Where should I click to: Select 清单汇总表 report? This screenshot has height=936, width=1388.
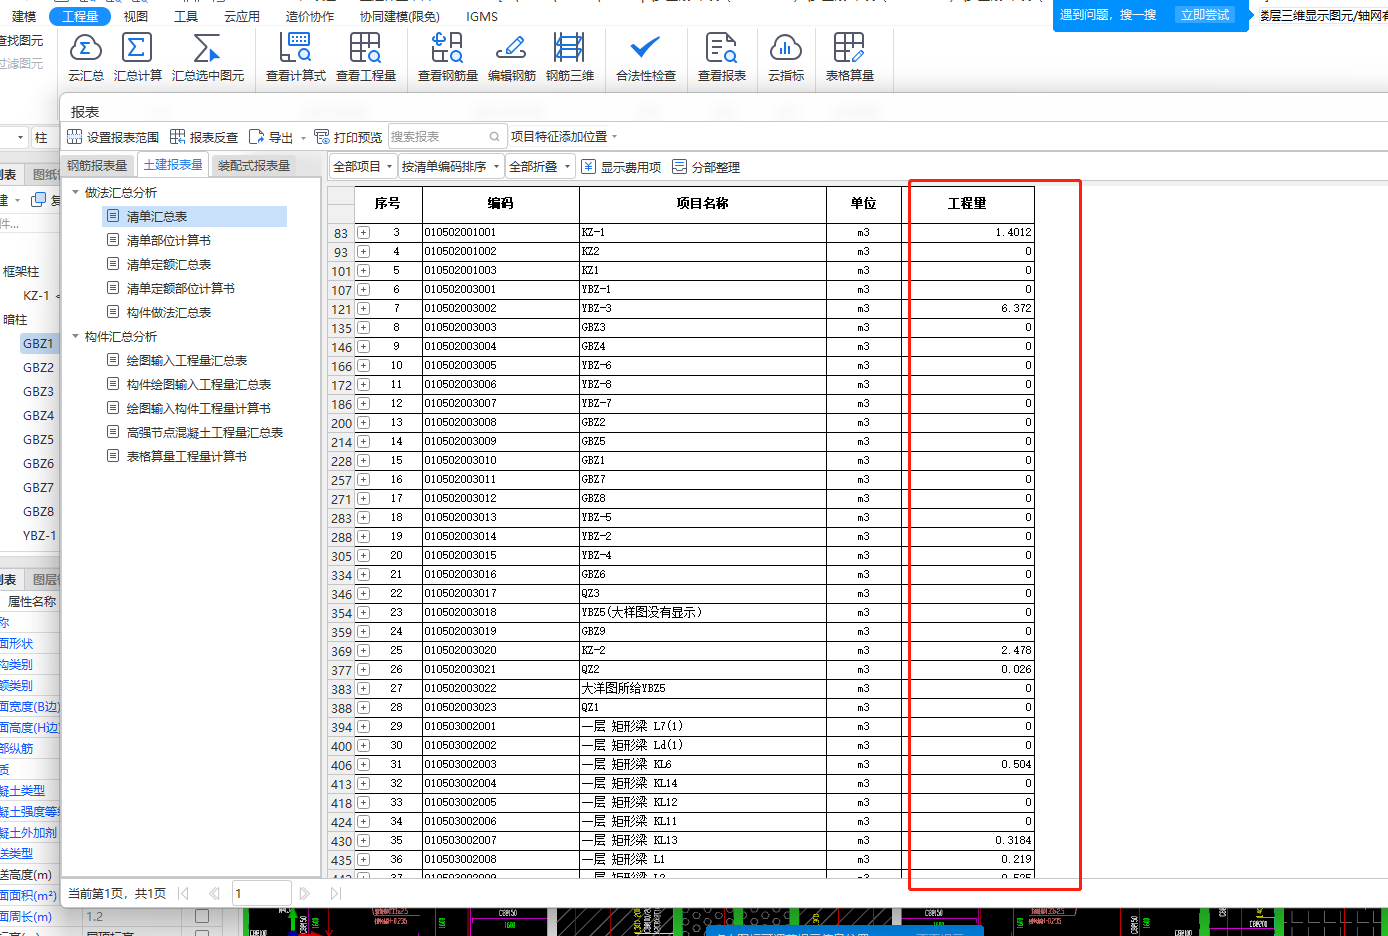click(x=196, y=216)
